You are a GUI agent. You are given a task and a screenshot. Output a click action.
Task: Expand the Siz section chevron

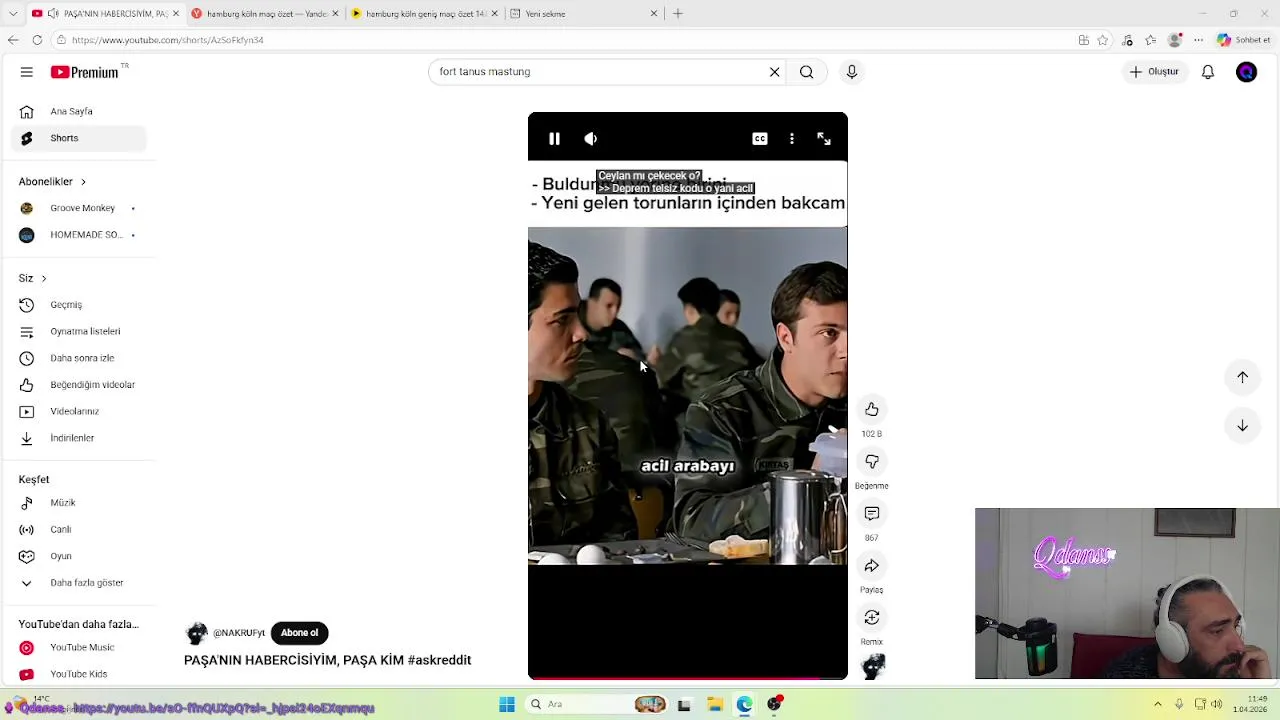pyautogui.click(x=43, y=278)
